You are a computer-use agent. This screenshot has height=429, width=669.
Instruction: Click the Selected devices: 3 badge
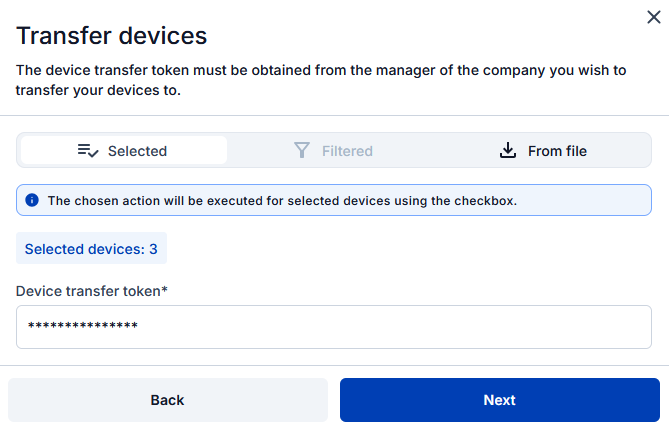pos(91,249)
